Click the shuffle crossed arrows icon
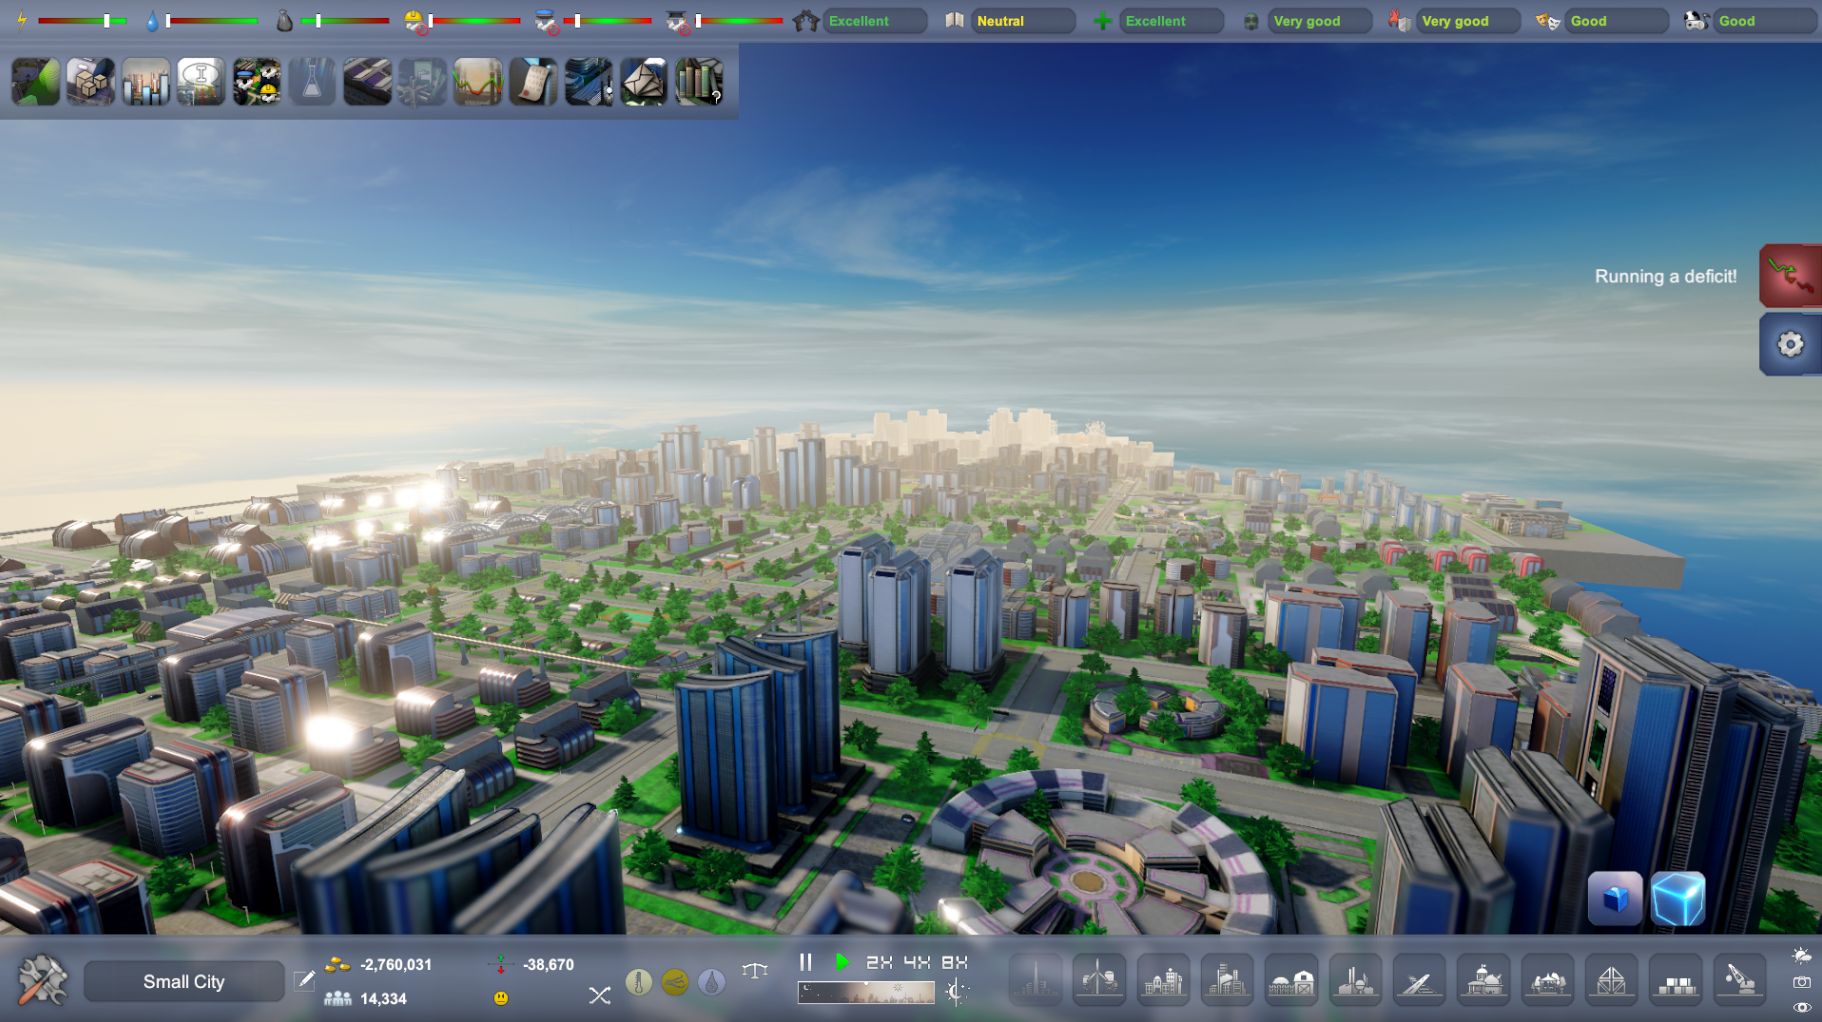Image resolution: width=1822 pixels, height=1022 pixels. [599, 995]
